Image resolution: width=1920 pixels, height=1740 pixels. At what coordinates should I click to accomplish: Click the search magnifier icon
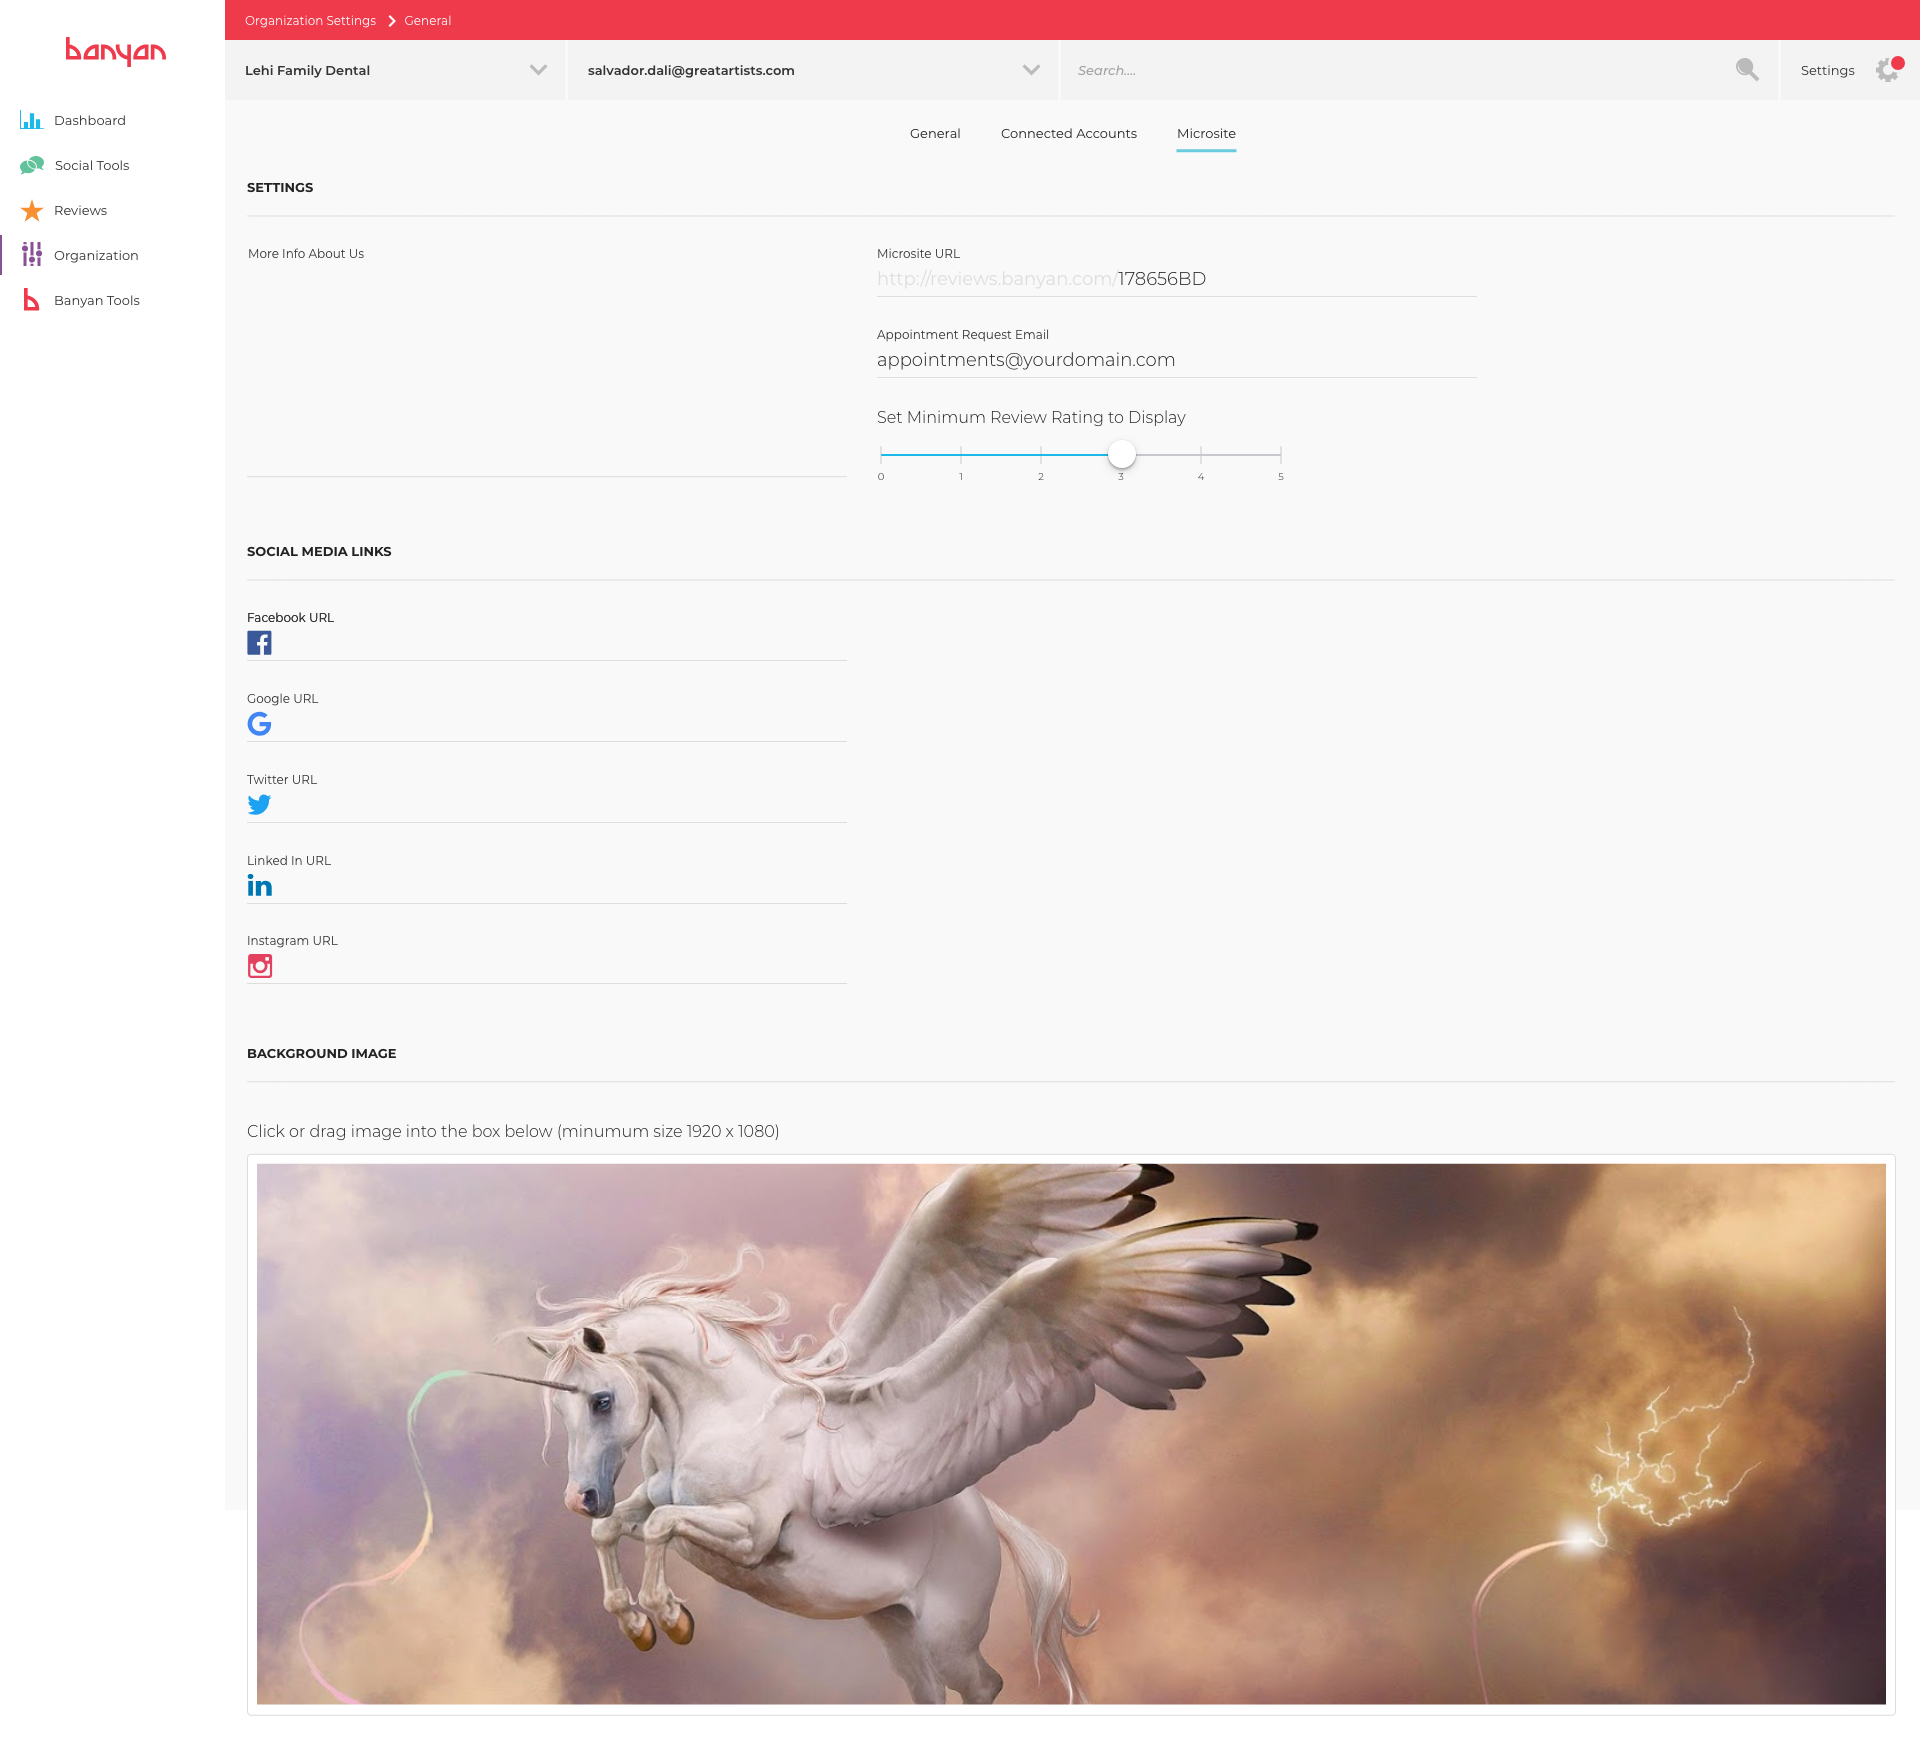1746,70
